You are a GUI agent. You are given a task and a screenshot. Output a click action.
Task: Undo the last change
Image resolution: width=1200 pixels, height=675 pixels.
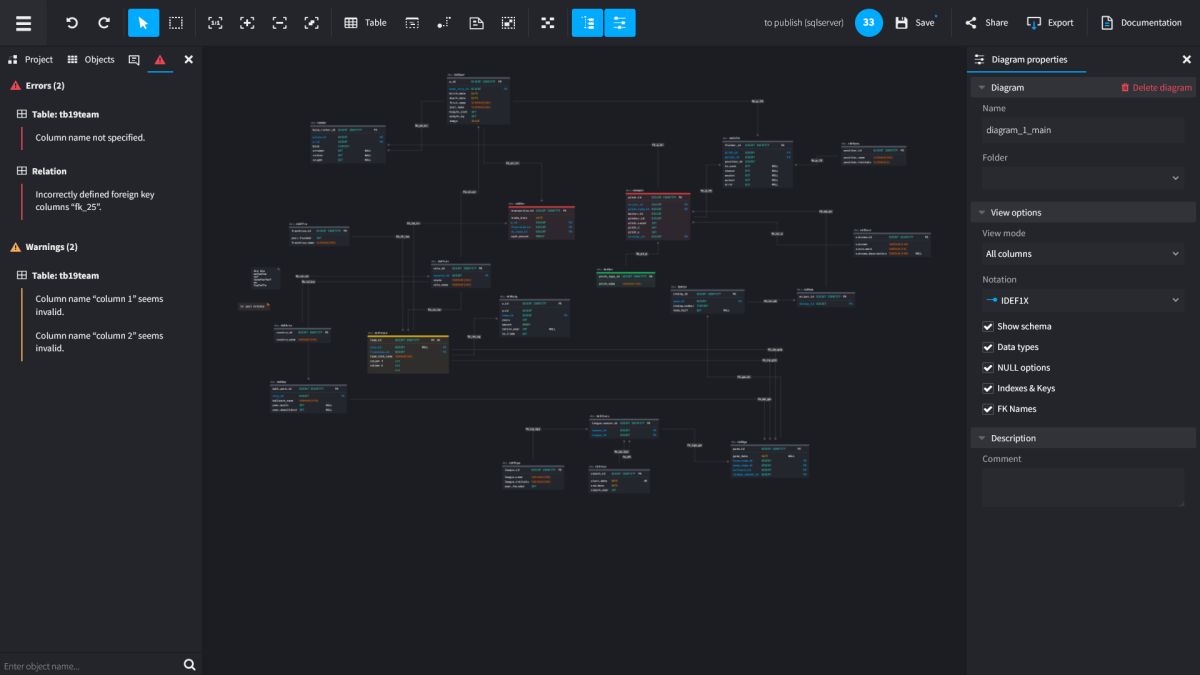(x=69, y=22)
